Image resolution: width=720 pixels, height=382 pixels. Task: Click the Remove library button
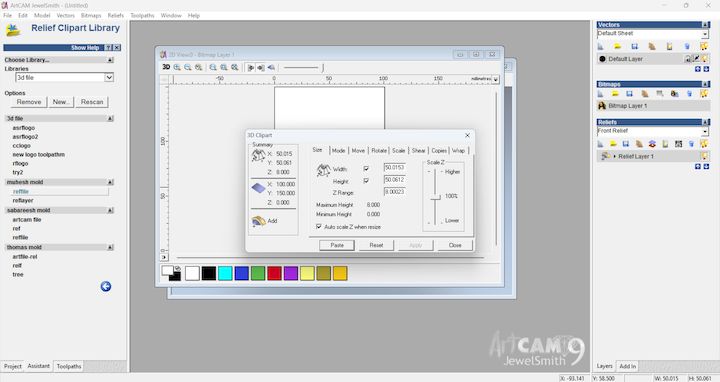[29, 102]
